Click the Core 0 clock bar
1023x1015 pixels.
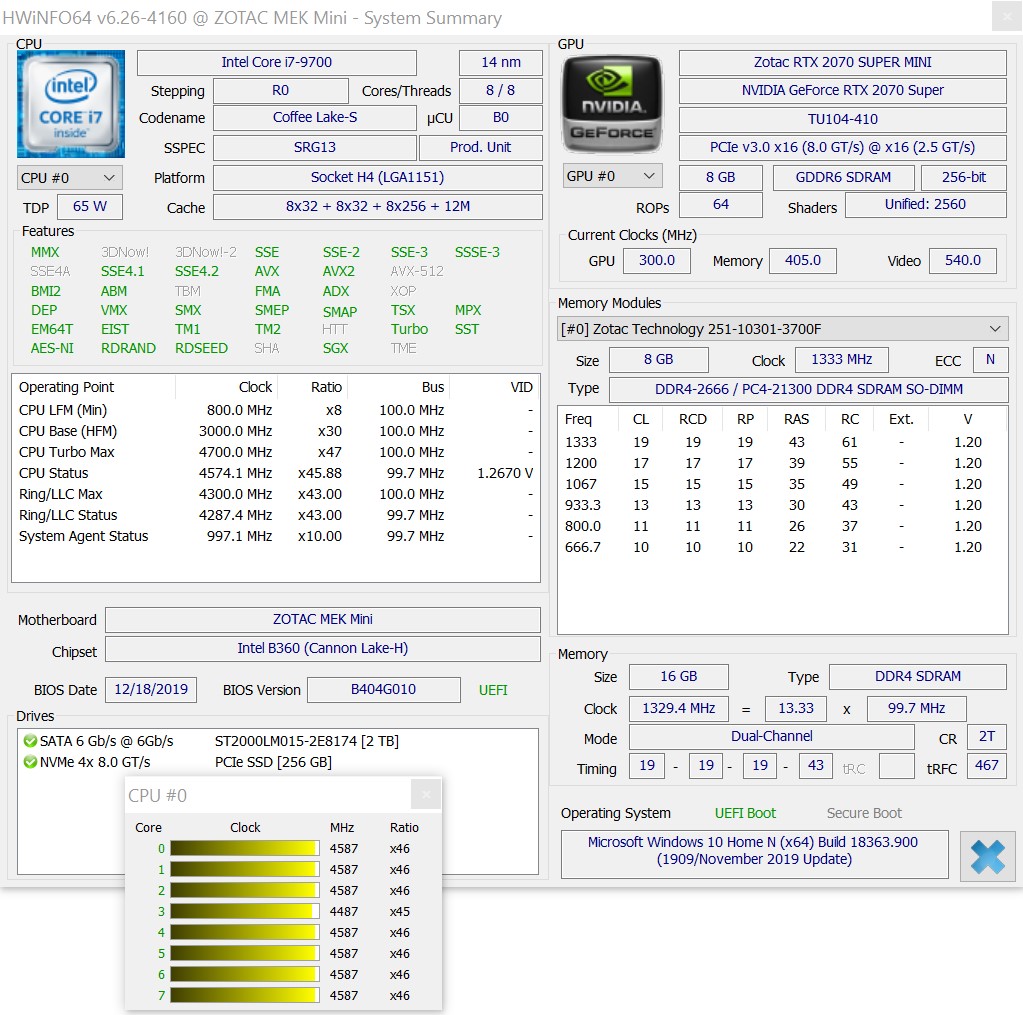pyautogui.click(x=245, y=848)
